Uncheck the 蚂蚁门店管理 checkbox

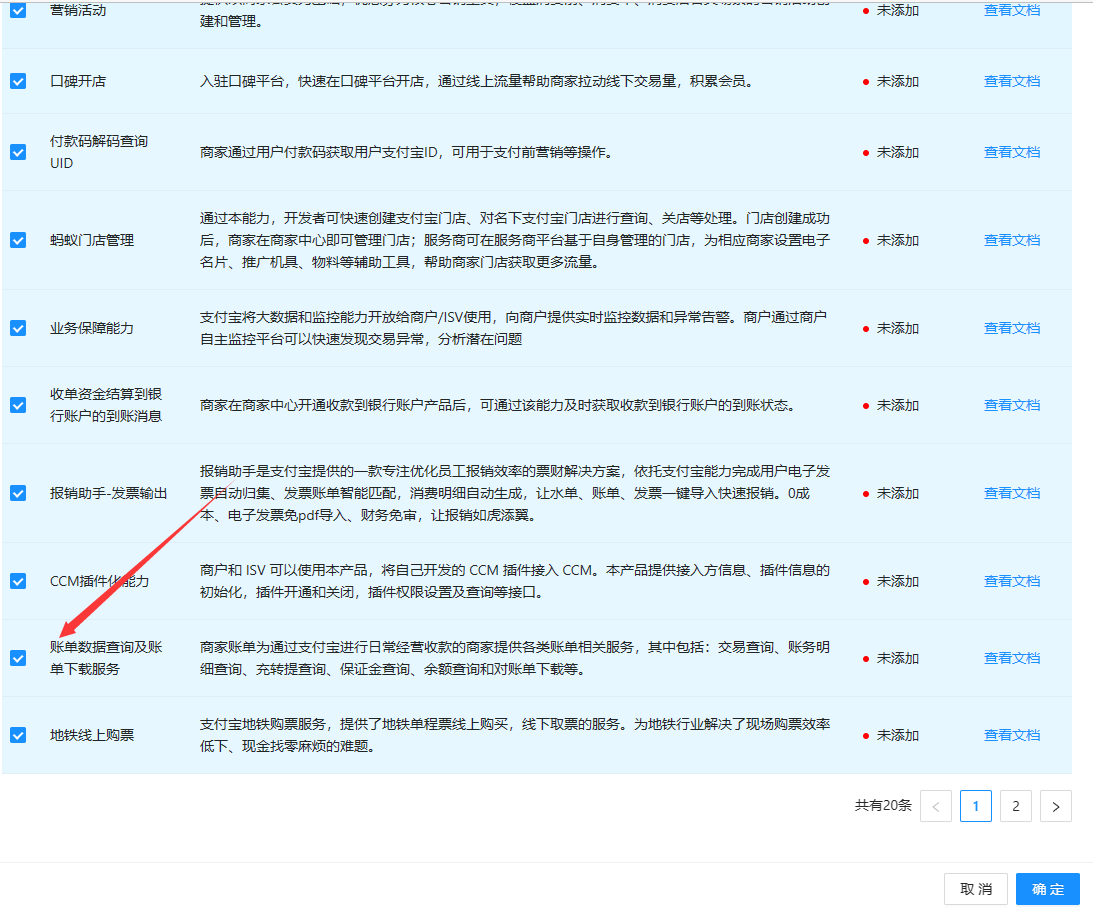pyautogui.click(x=18, y=240)
